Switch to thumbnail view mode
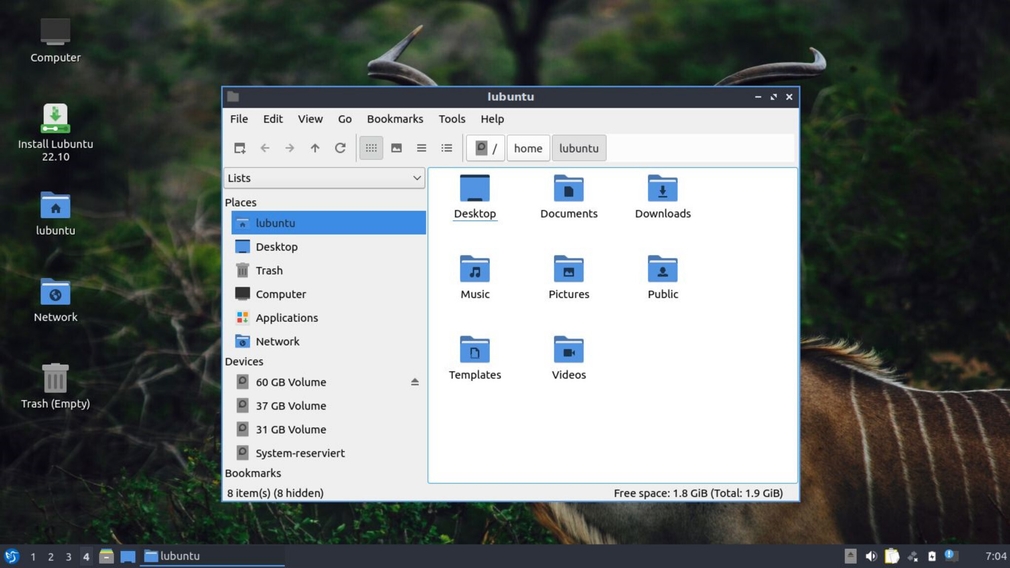 [396, 148]
